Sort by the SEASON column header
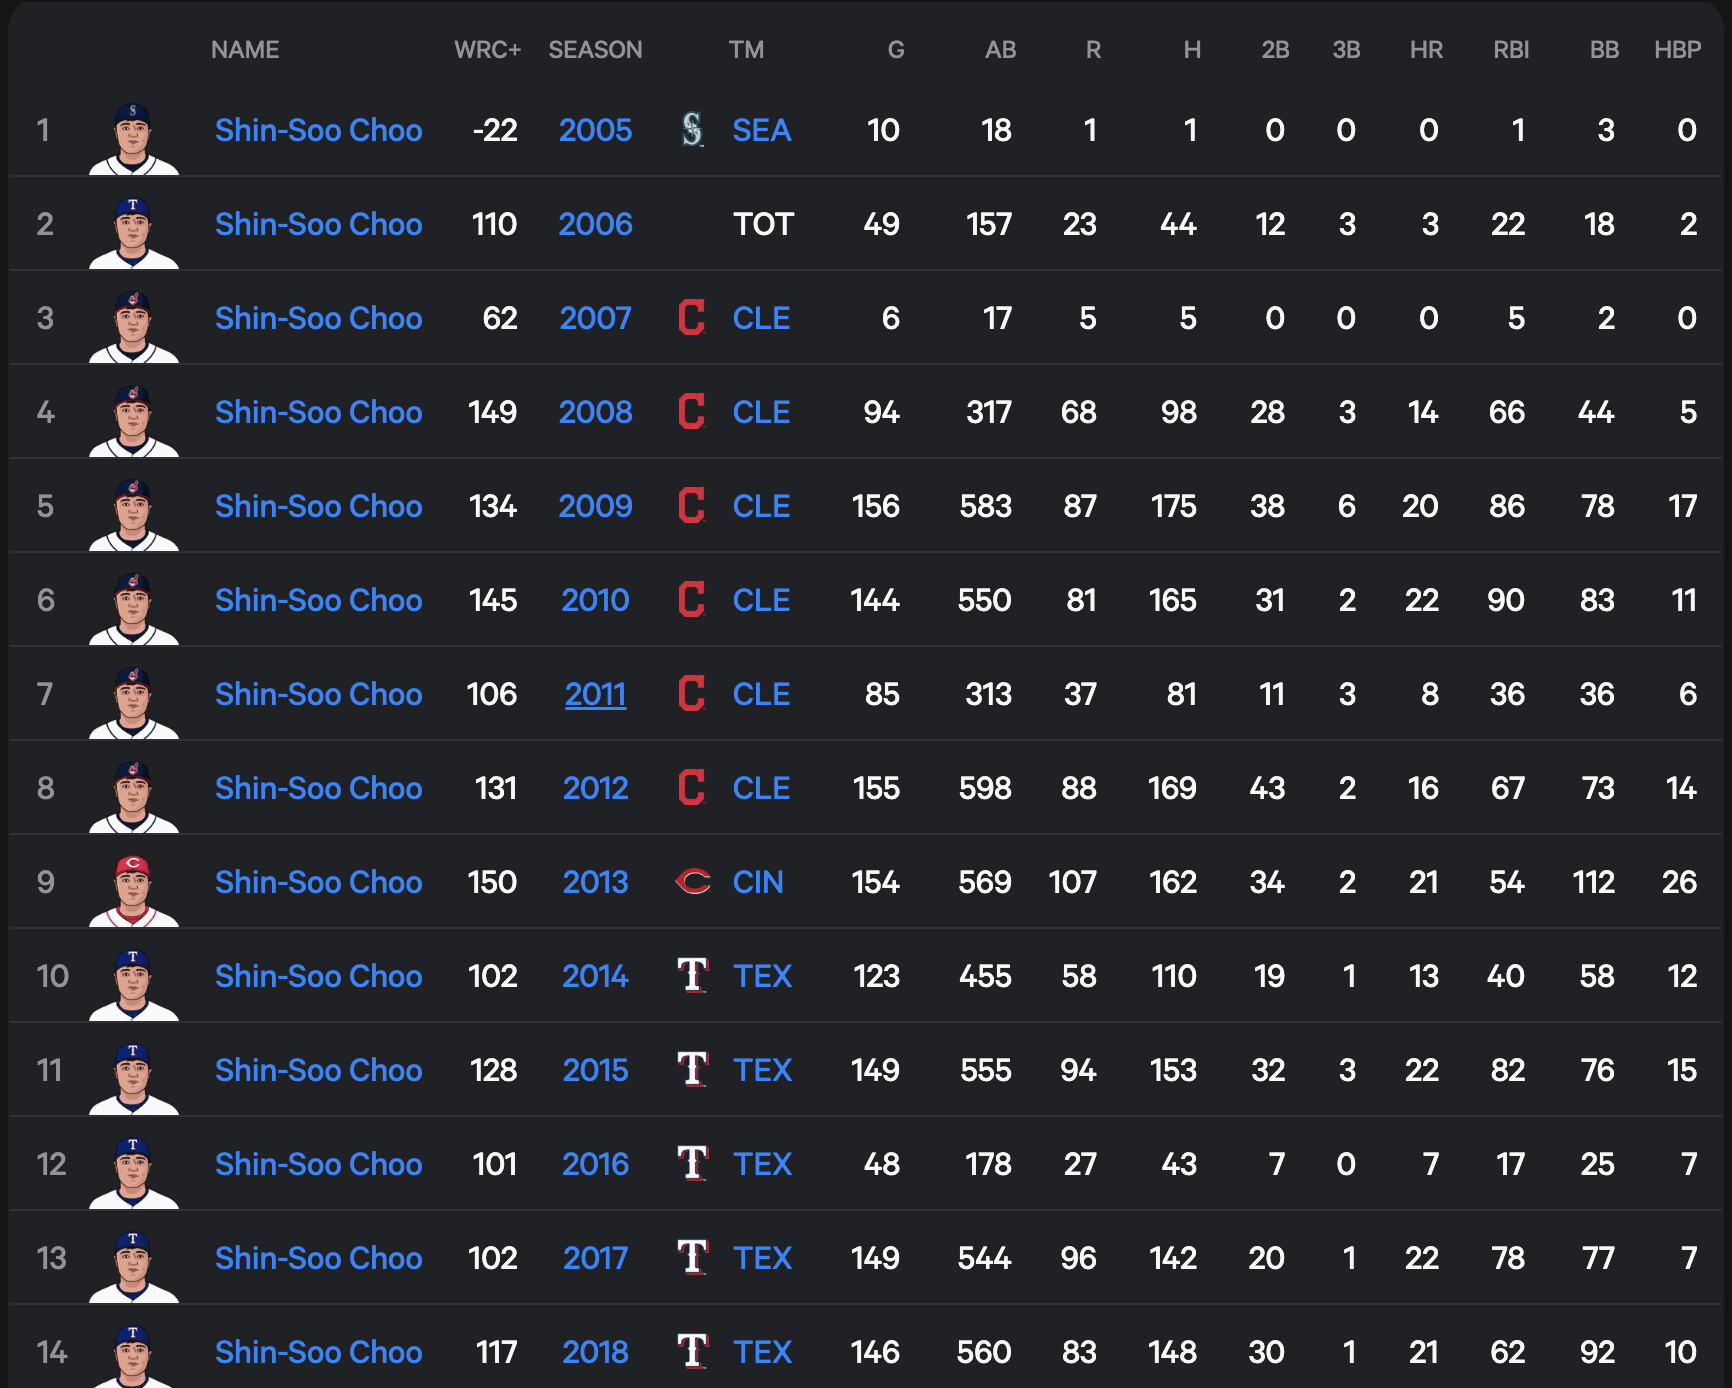Image resolution: width=1732 pixels, height=1388 pixels. click(x=595, y=50)
